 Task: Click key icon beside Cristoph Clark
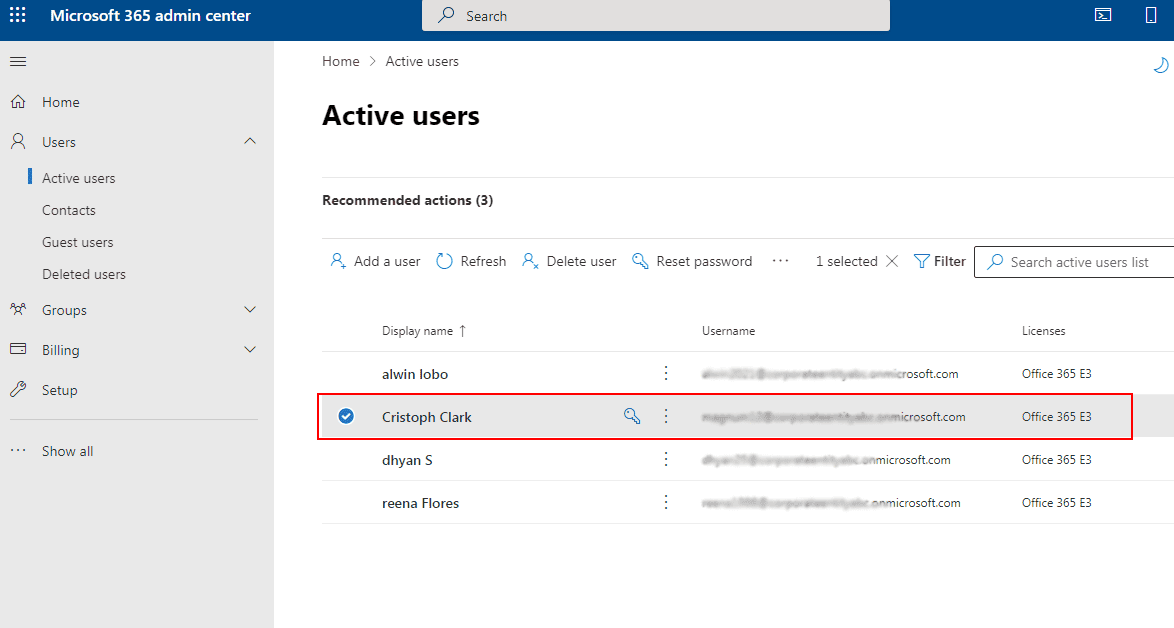tap(632, 417)
